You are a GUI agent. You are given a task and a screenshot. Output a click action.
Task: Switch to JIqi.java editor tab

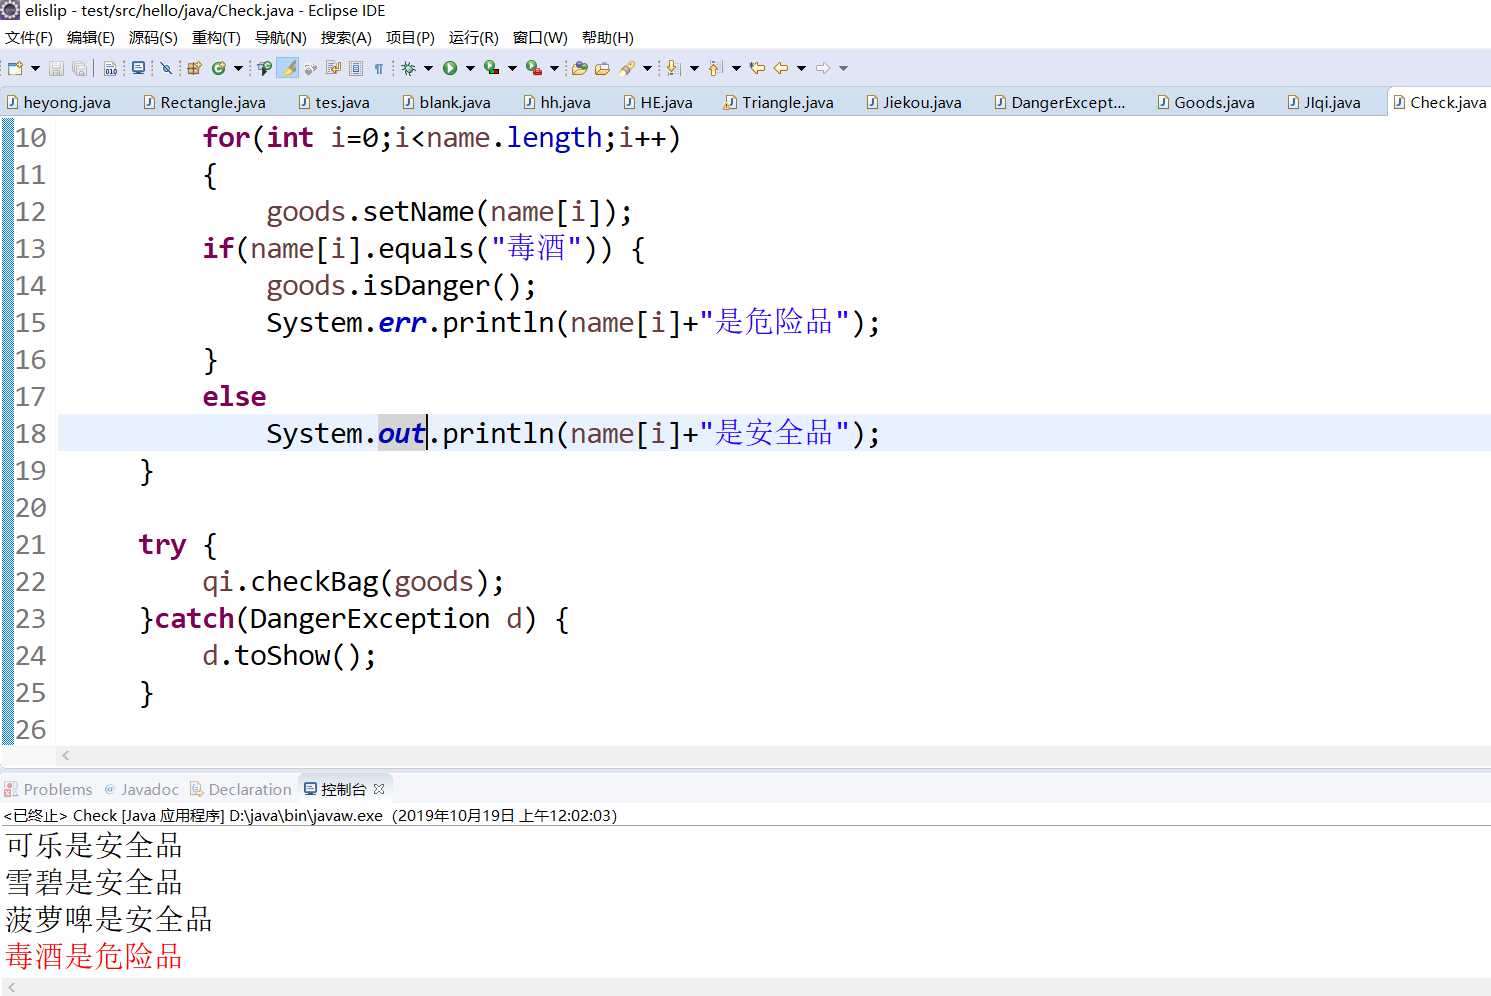click(x=1324, y=102)
